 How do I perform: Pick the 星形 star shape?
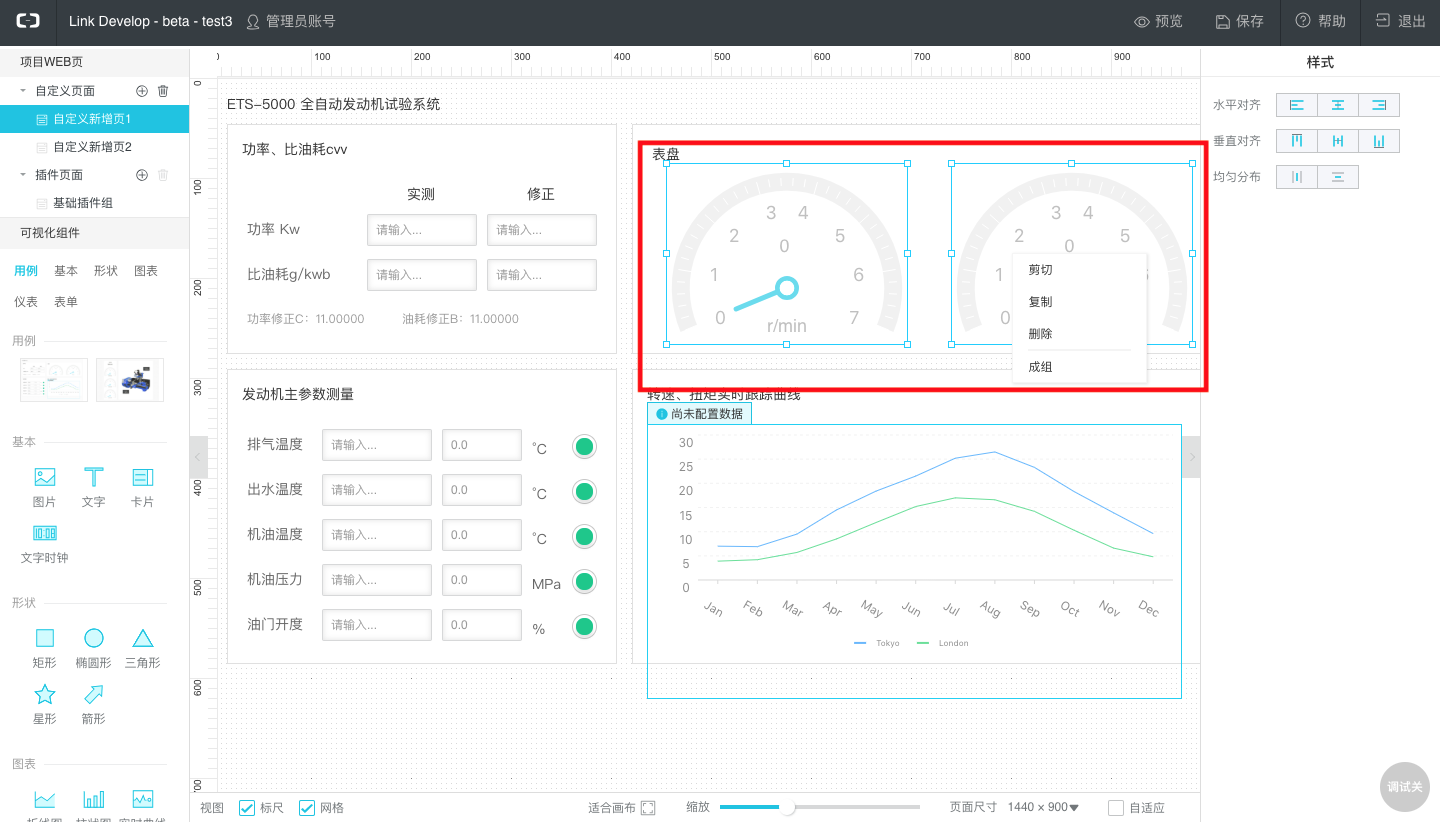tap(45, 704)
